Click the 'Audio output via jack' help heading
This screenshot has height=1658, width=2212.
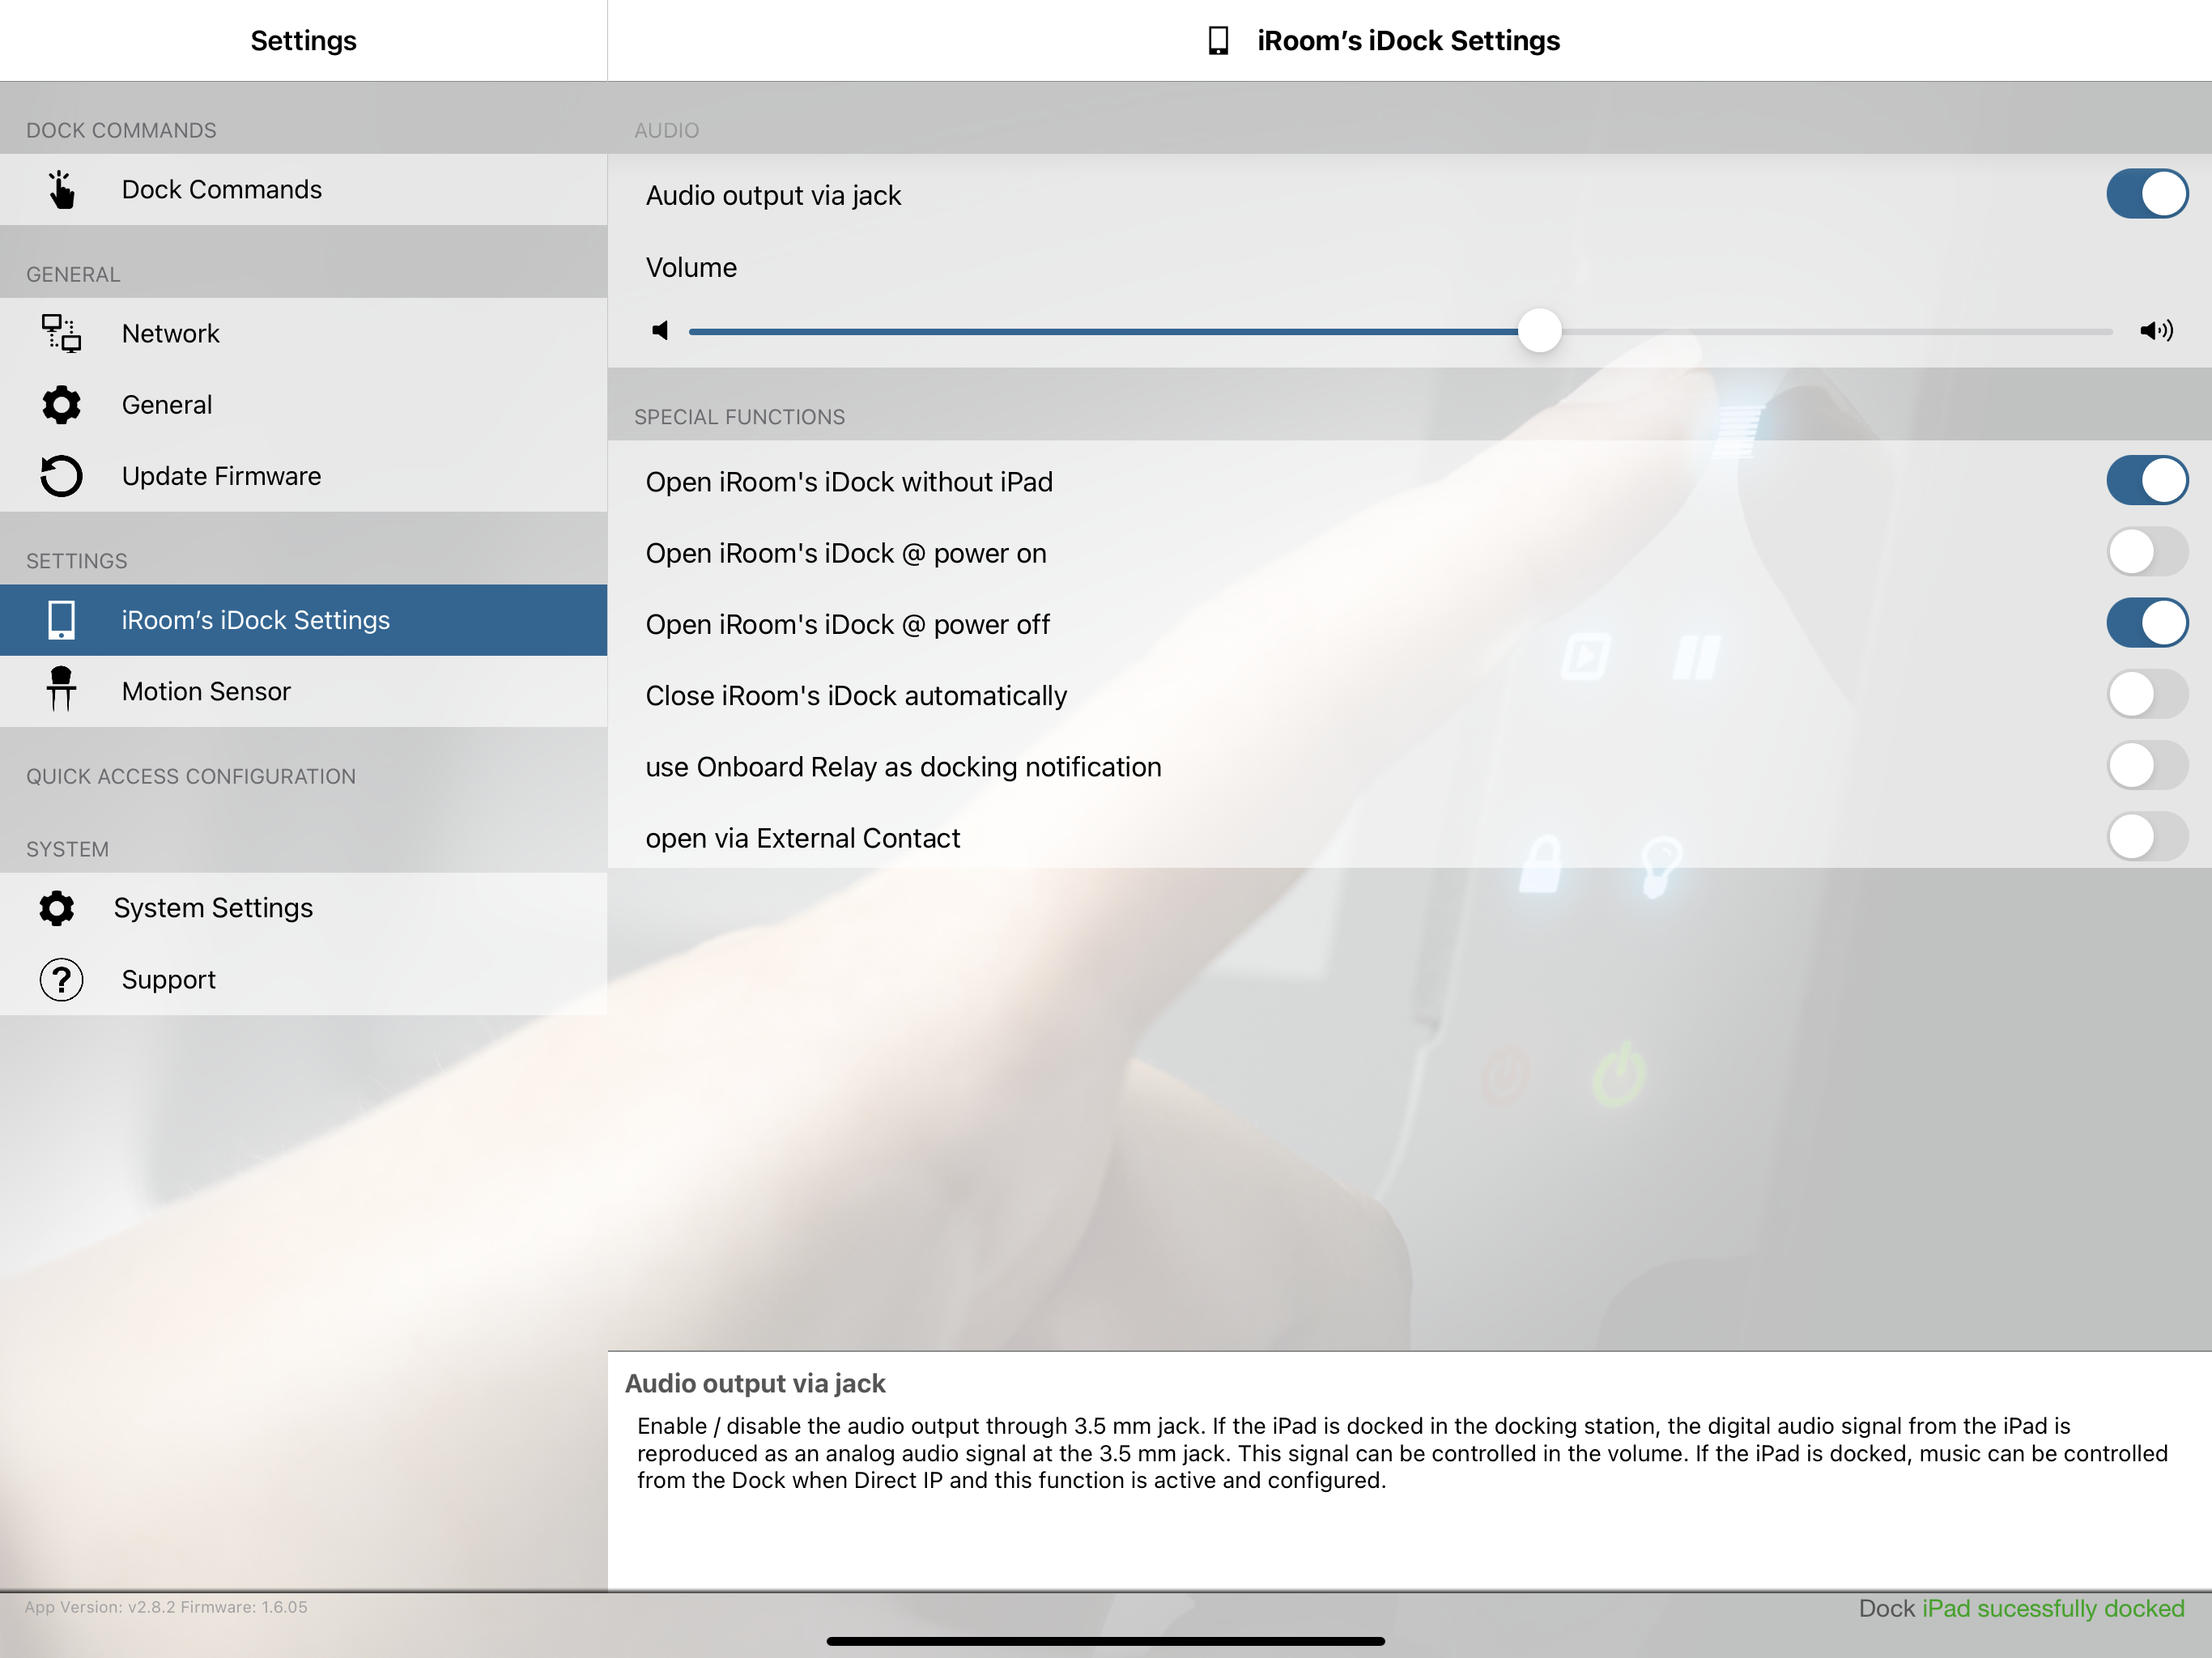pyautogui.click(x=755, y=1383)
